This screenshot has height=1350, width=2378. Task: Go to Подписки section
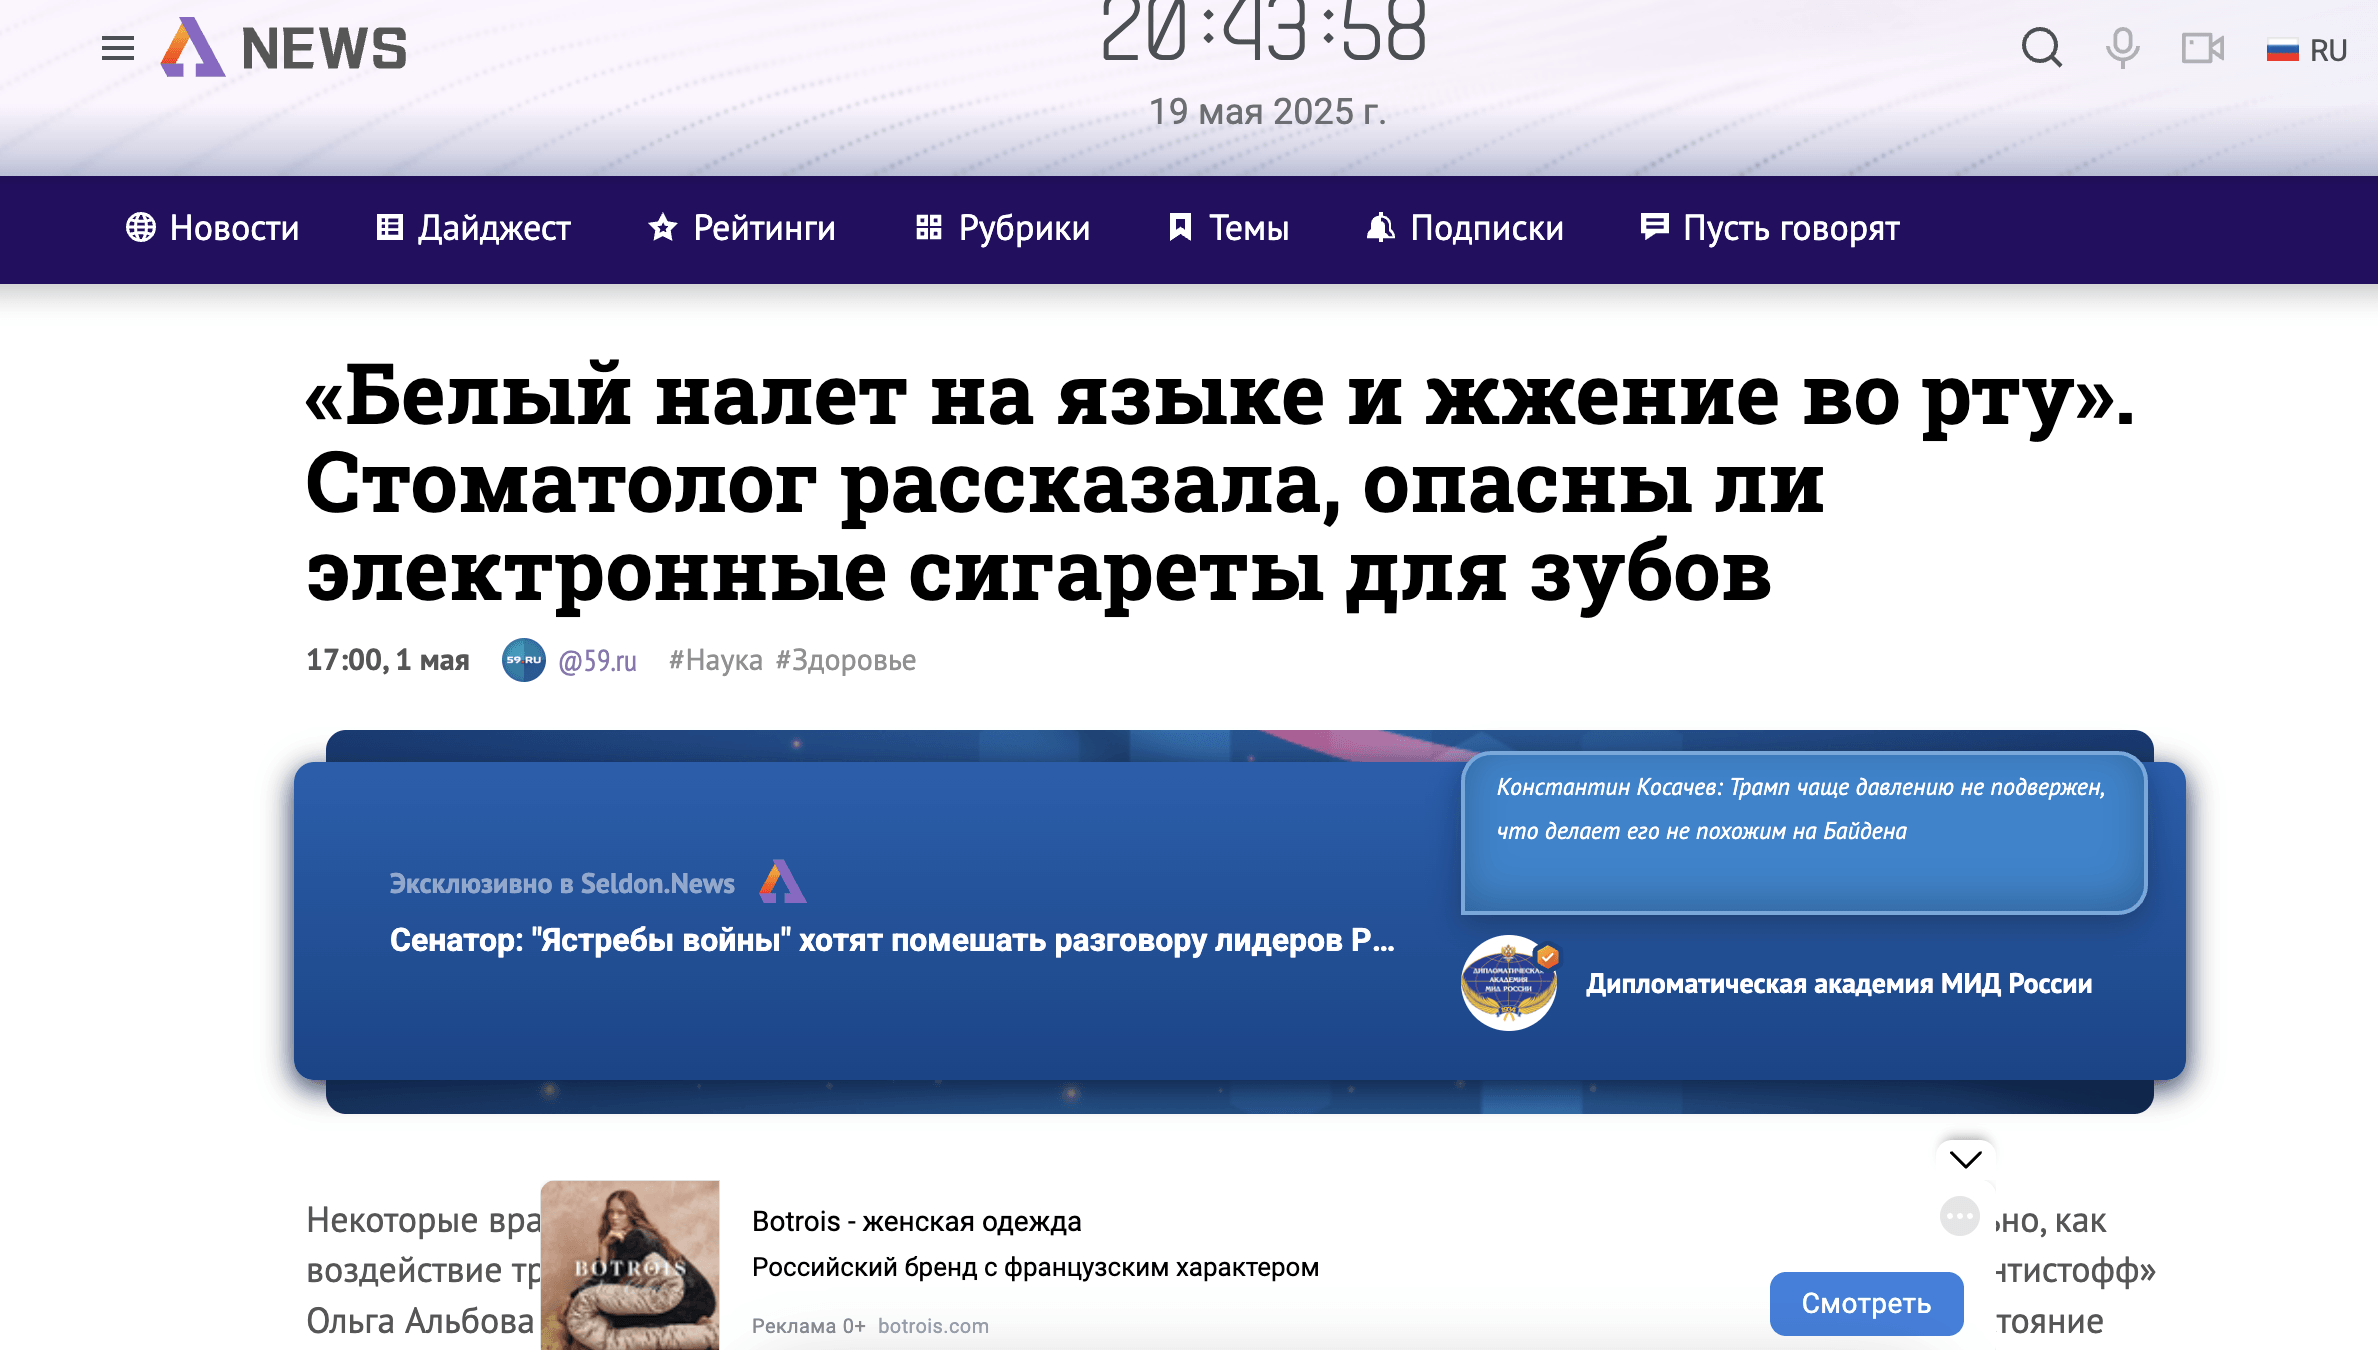1465,229
